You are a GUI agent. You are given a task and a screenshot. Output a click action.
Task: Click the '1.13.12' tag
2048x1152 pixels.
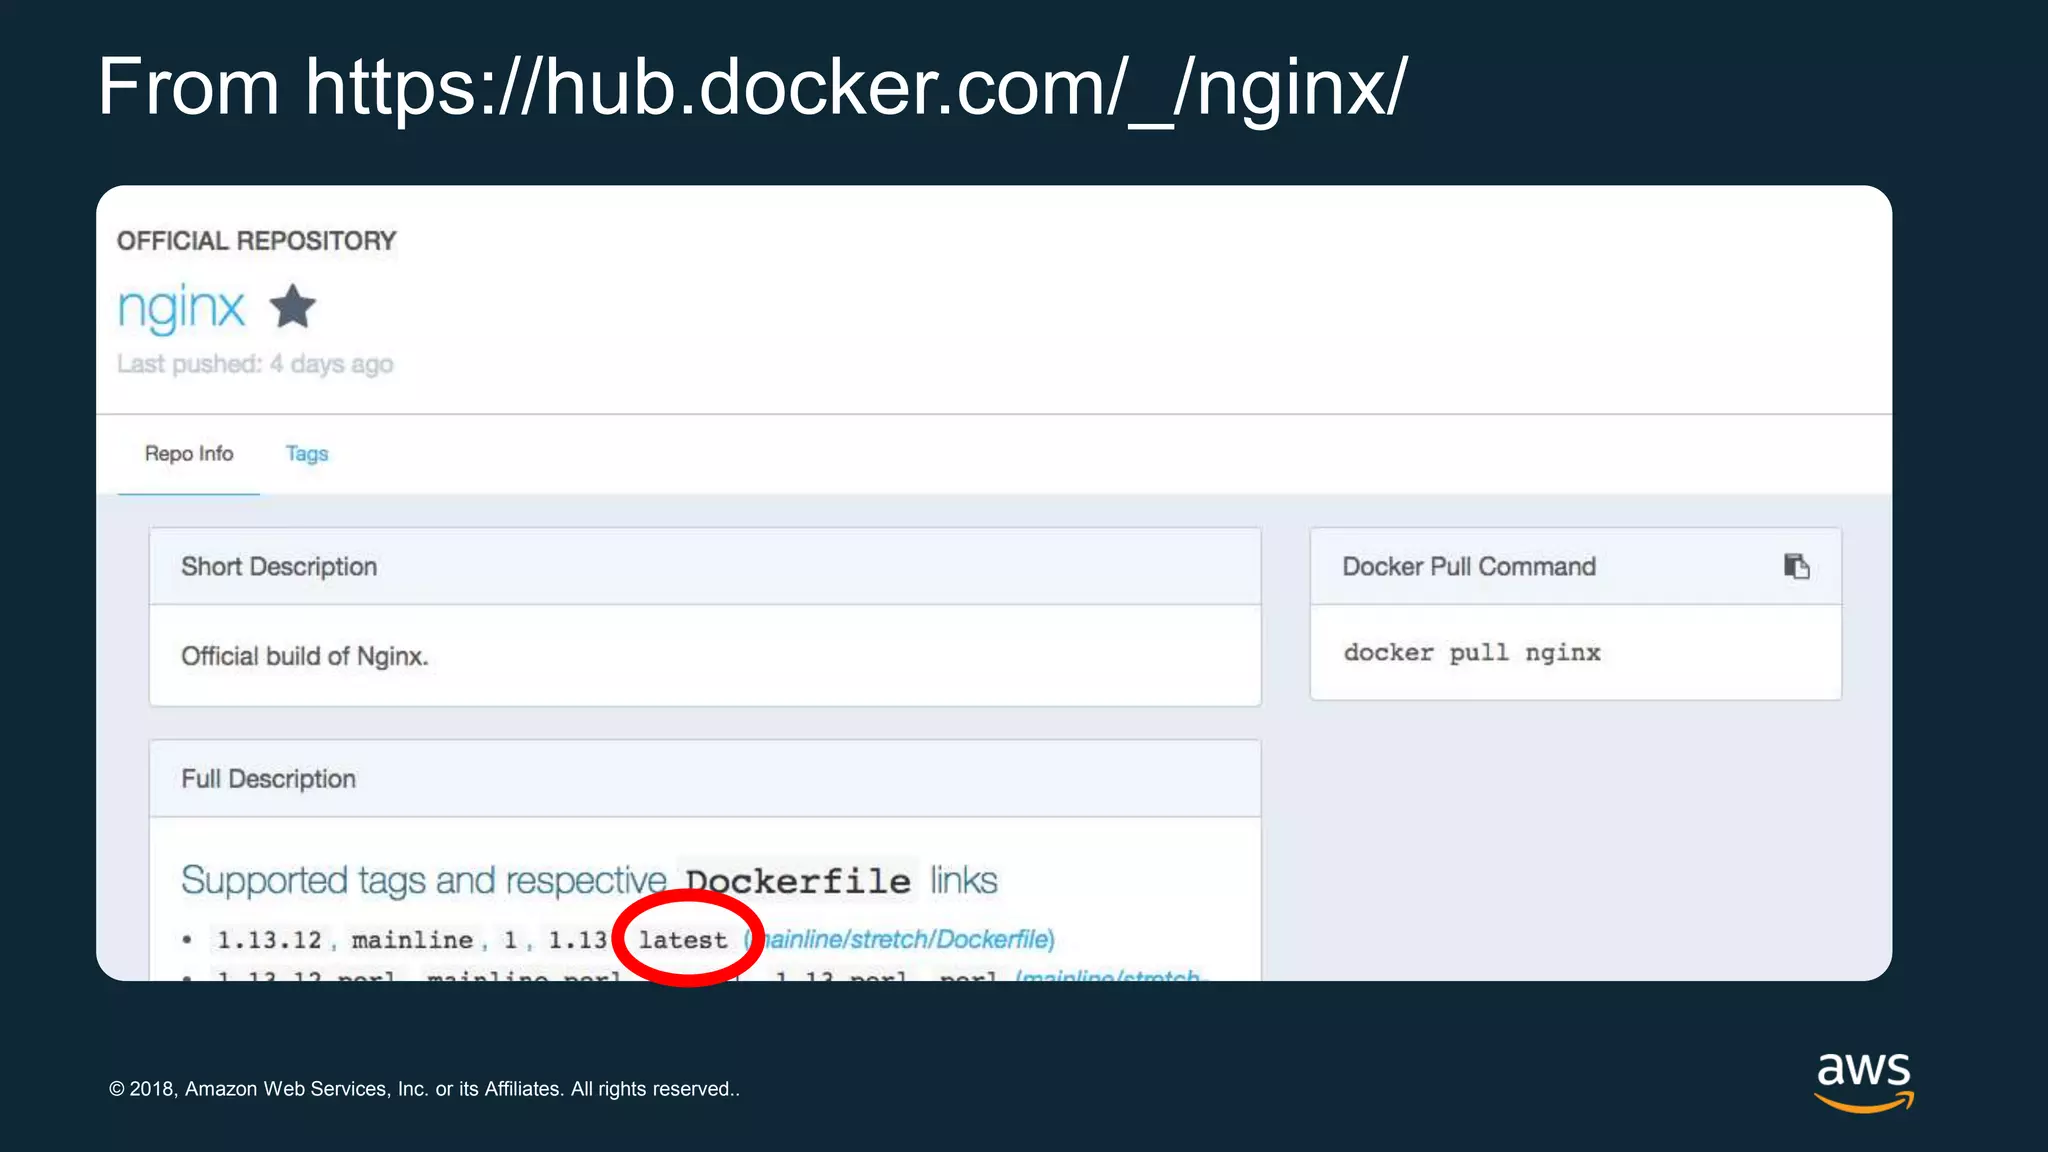(269, 940)
